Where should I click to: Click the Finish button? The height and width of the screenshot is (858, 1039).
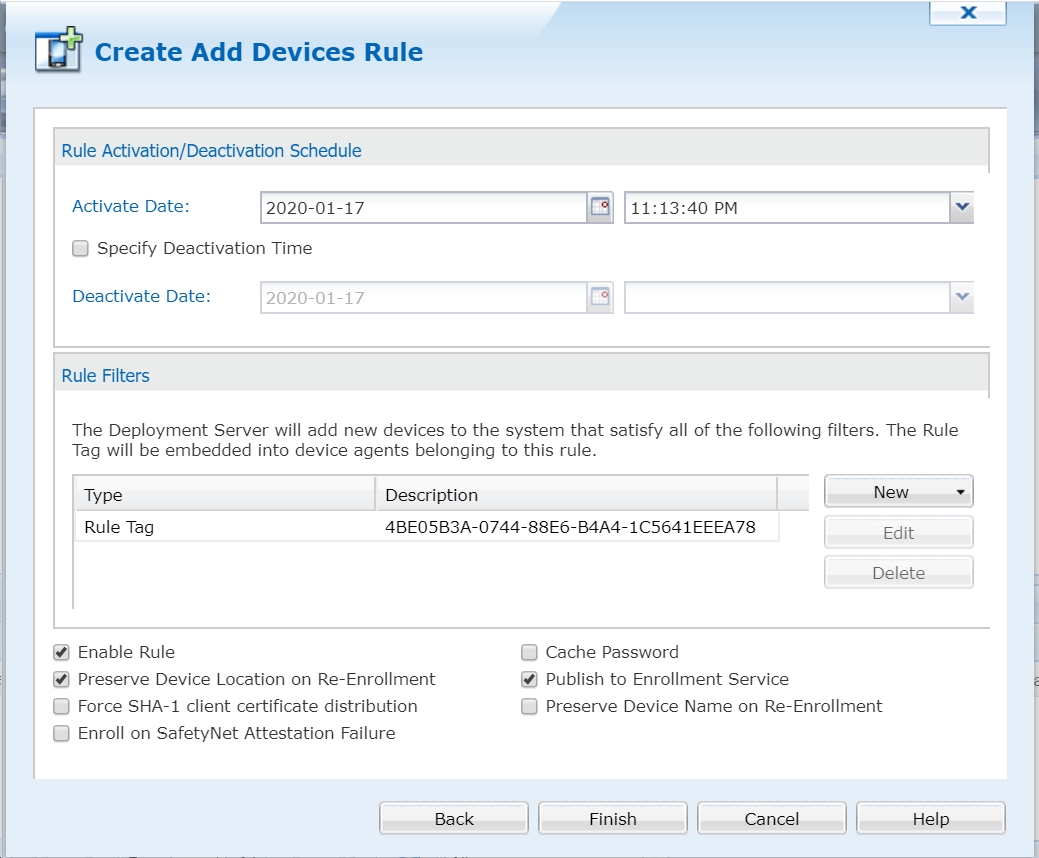(x=612, y=819)
